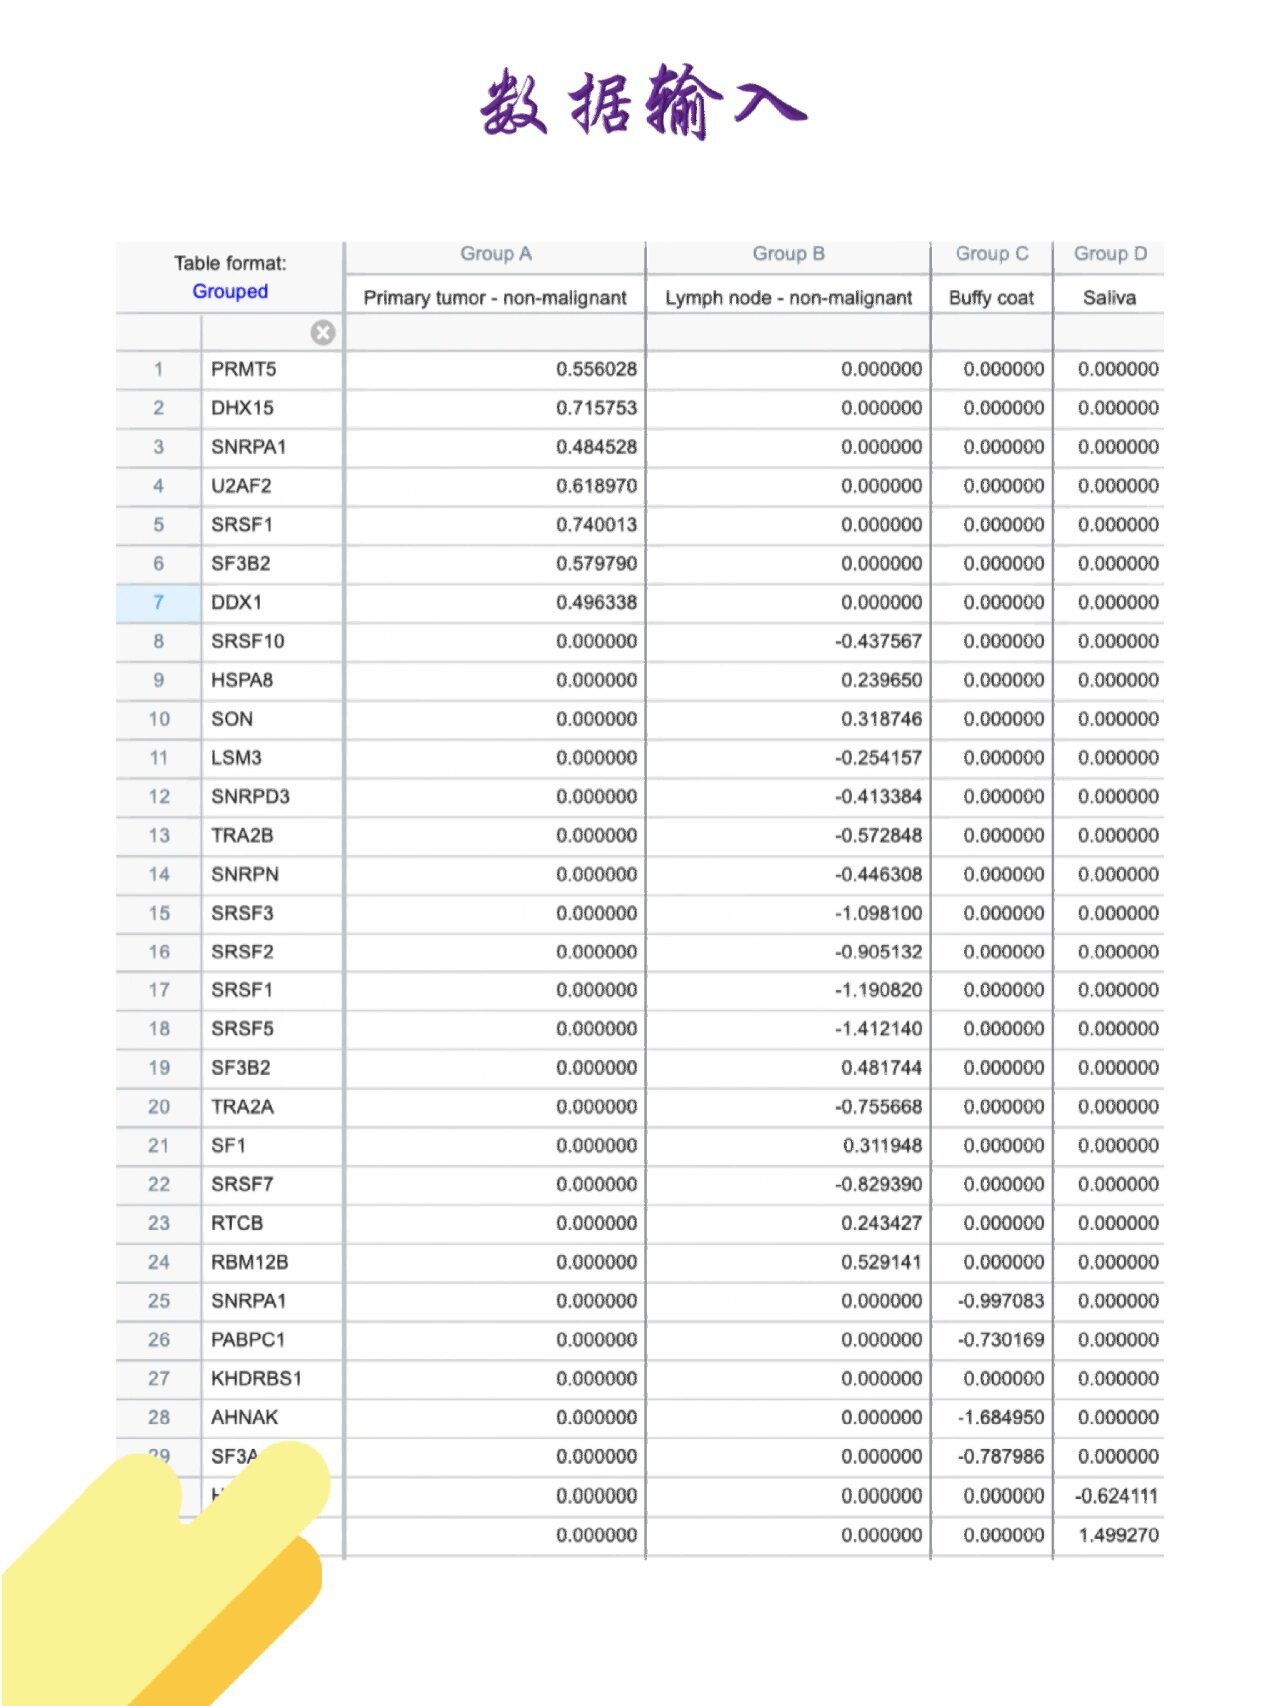Select cell value 0.239650
This screenshot has height=1706, width=1280.
(881, 680)
